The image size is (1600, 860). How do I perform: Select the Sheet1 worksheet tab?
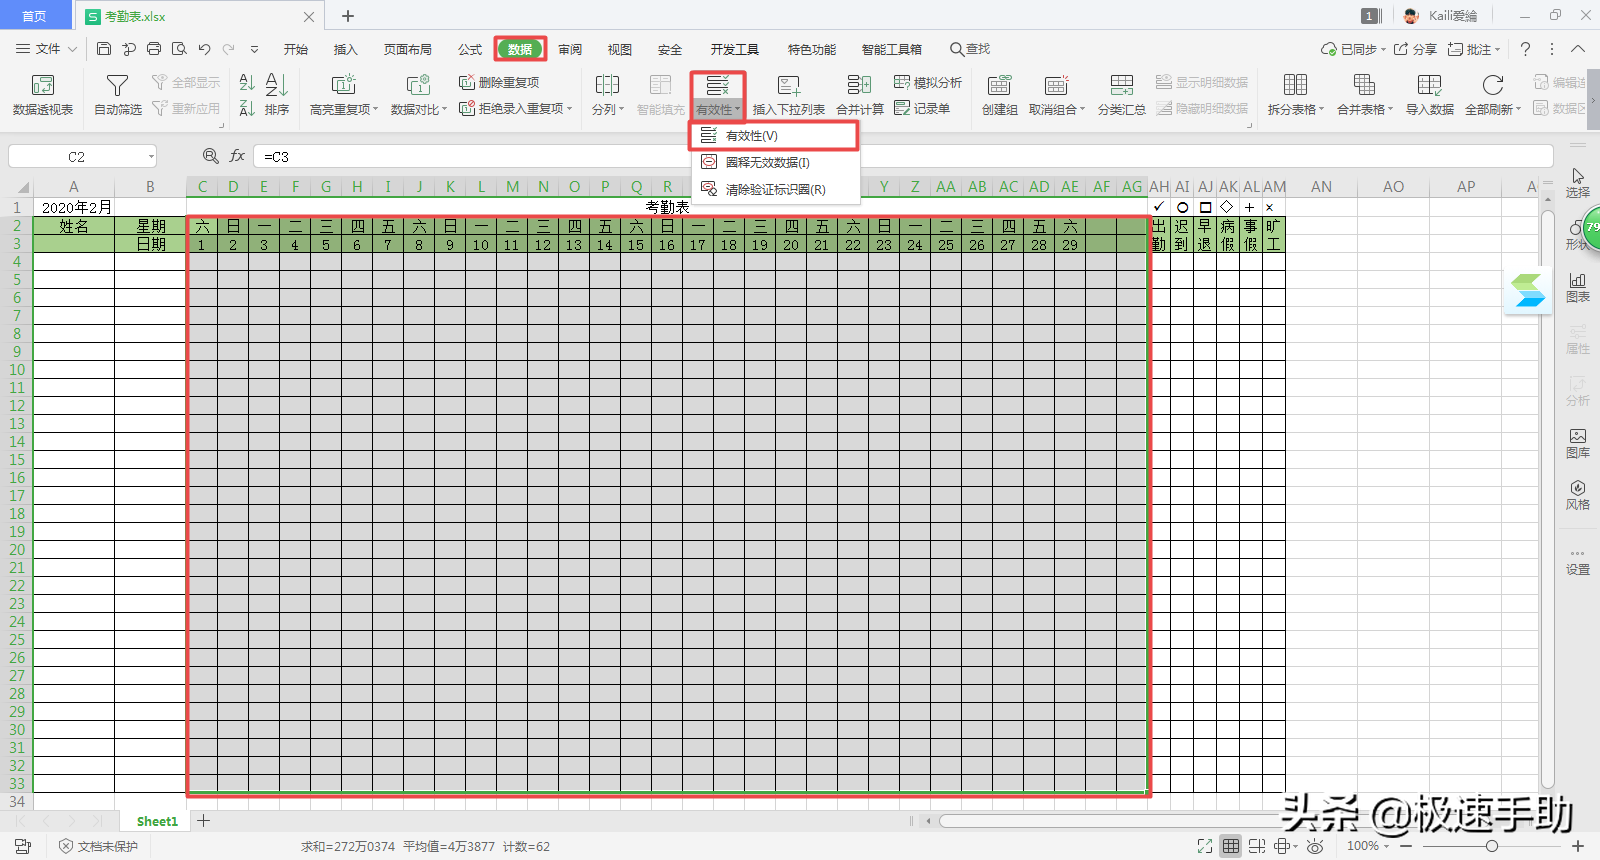pyautogui.click(x=157, y=821)
